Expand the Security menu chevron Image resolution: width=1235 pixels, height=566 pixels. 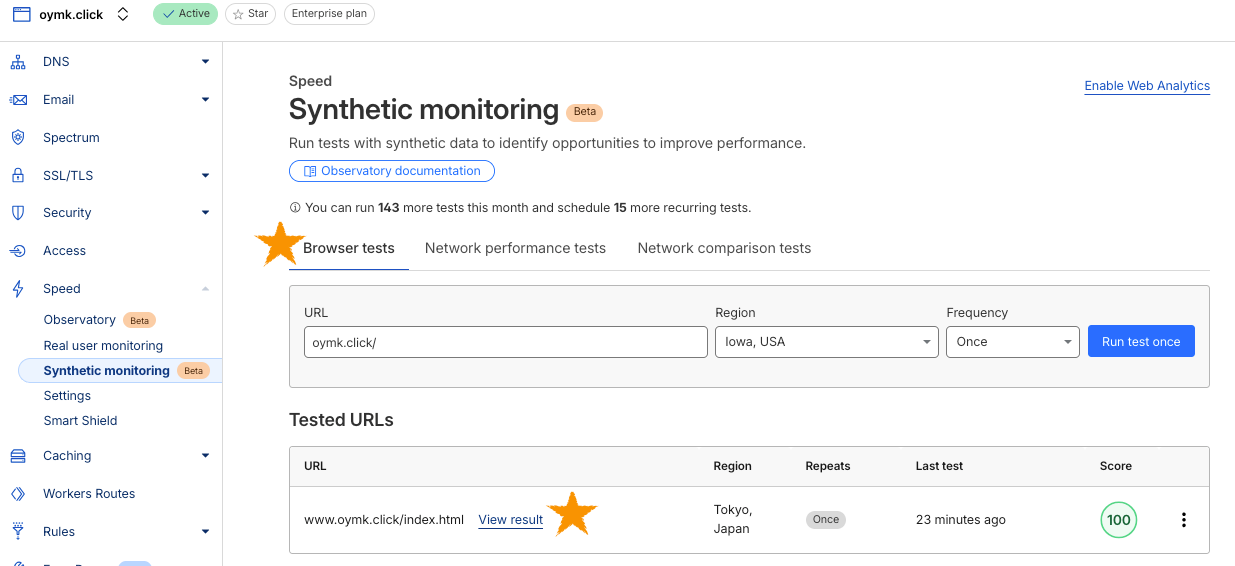click(x=205, y=213)
